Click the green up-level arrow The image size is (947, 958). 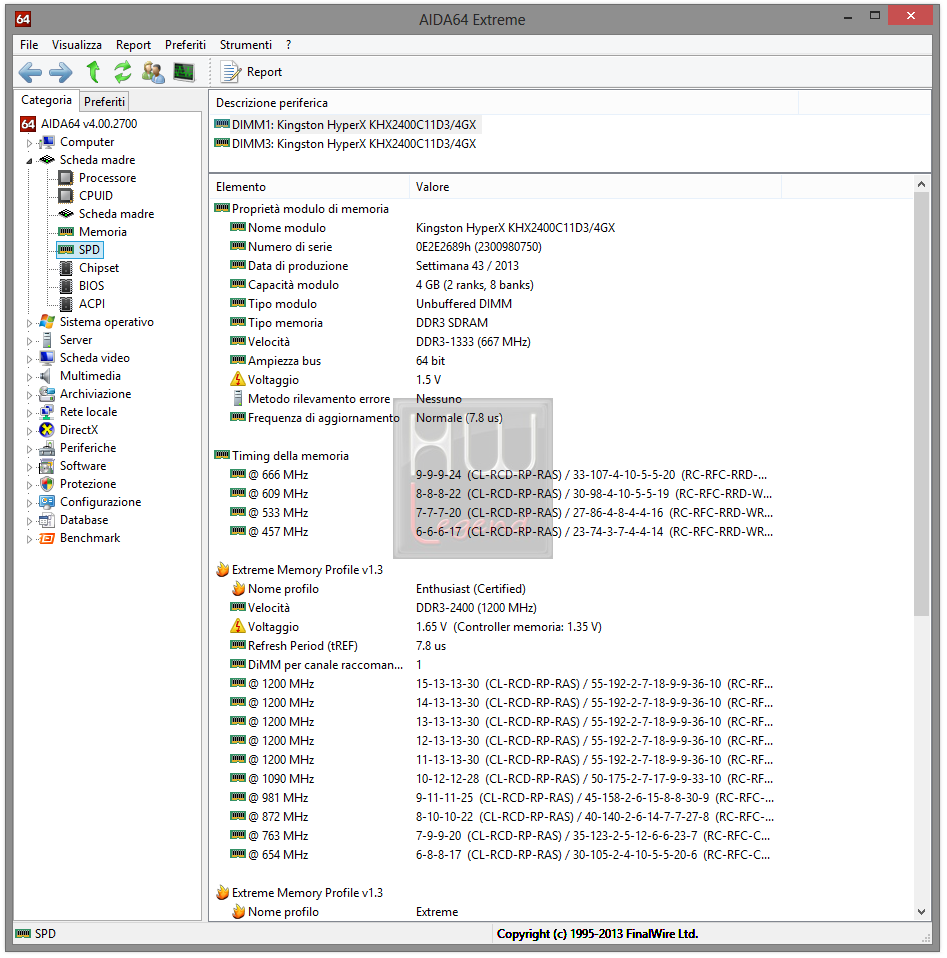pos(93,71)
